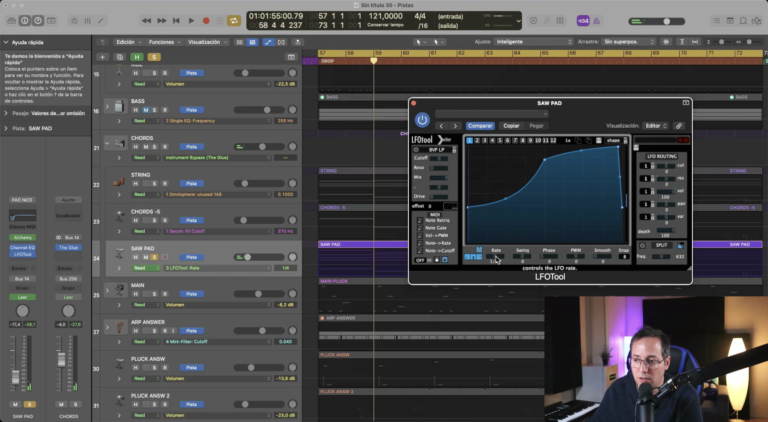
Task: Open the Loop Browser button
Action: (x=743, y=21)
